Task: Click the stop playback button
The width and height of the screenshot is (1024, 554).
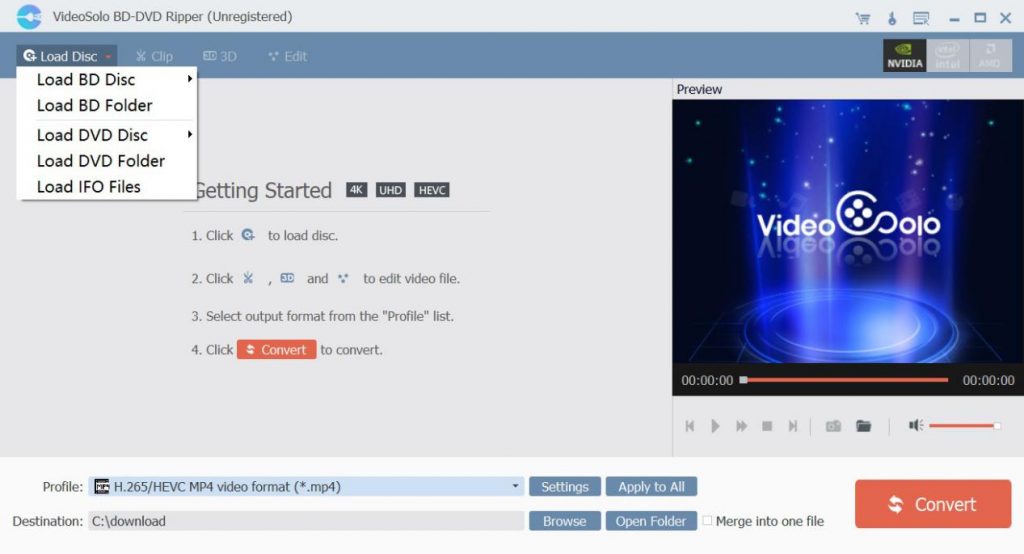Action: pos(767,426)
